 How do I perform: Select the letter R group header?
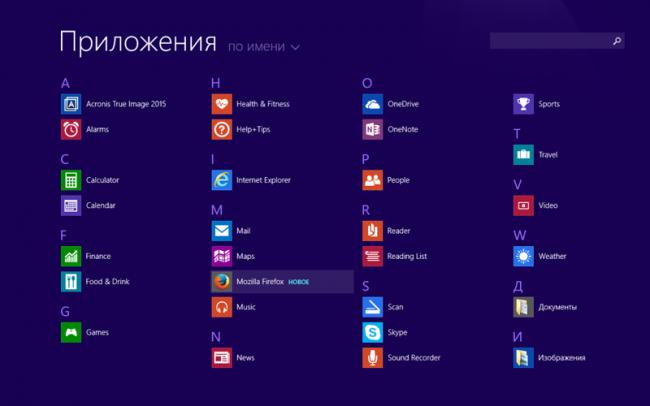366,210
